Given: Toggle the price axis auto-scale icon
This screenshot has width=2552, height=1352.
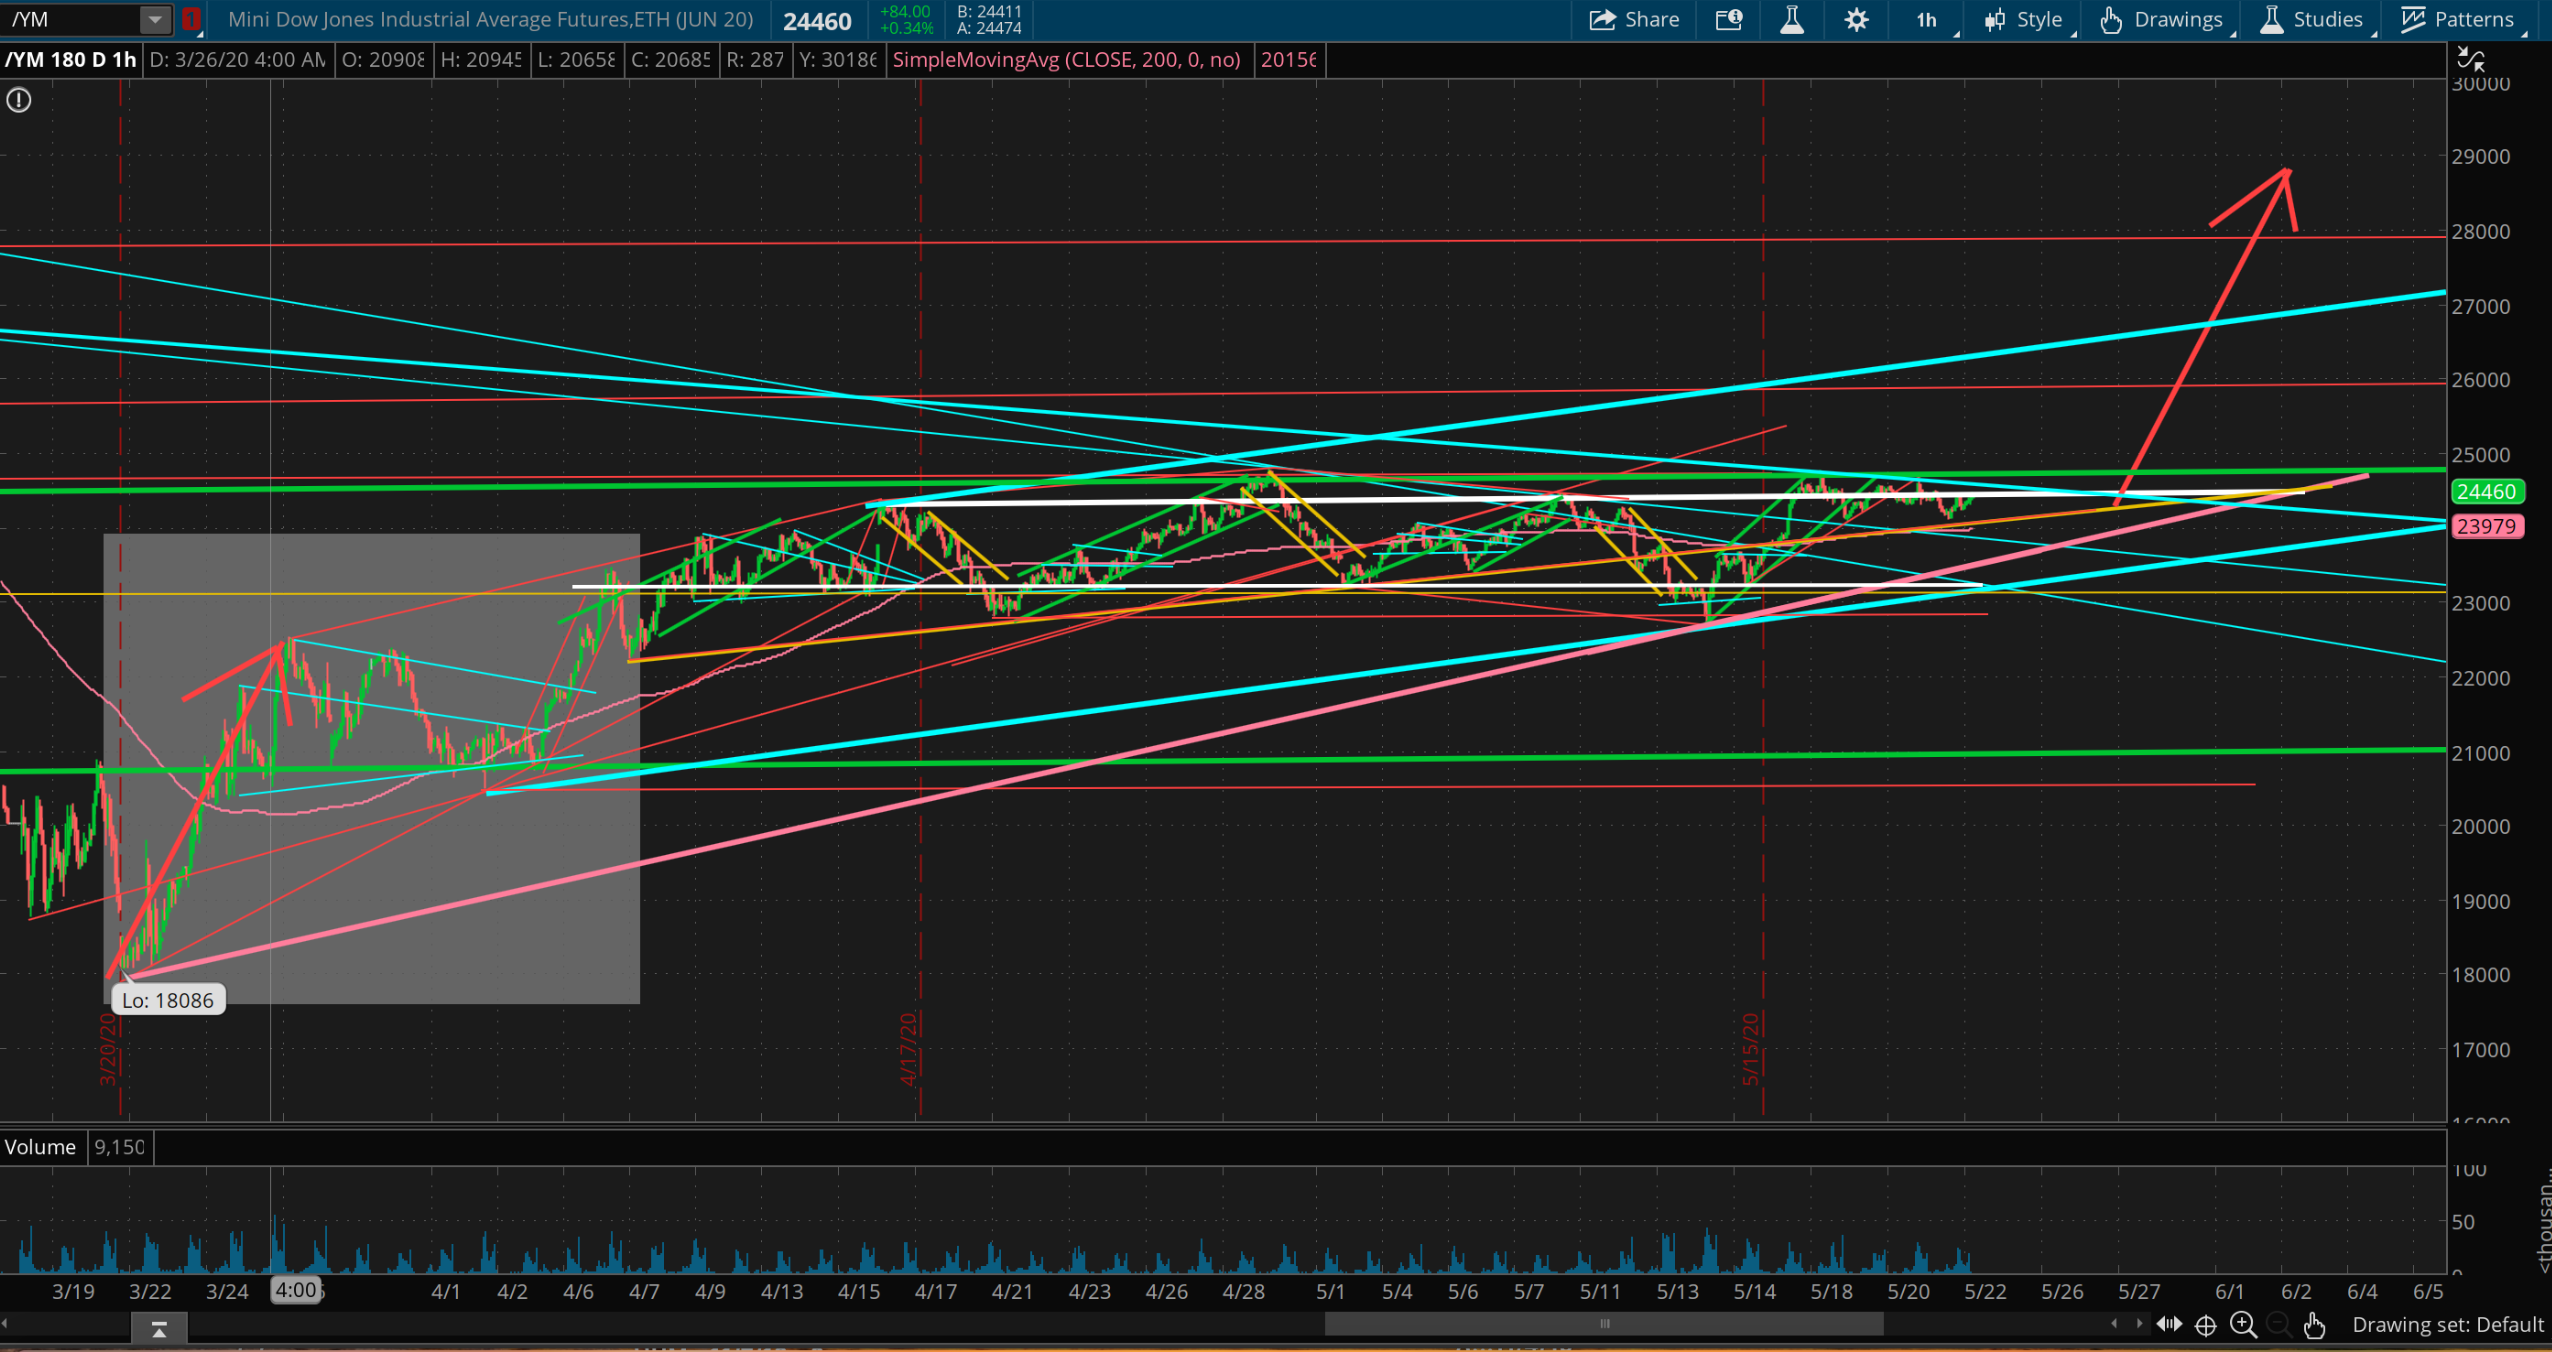Looking at the screenshot, I should [2470, 60].
